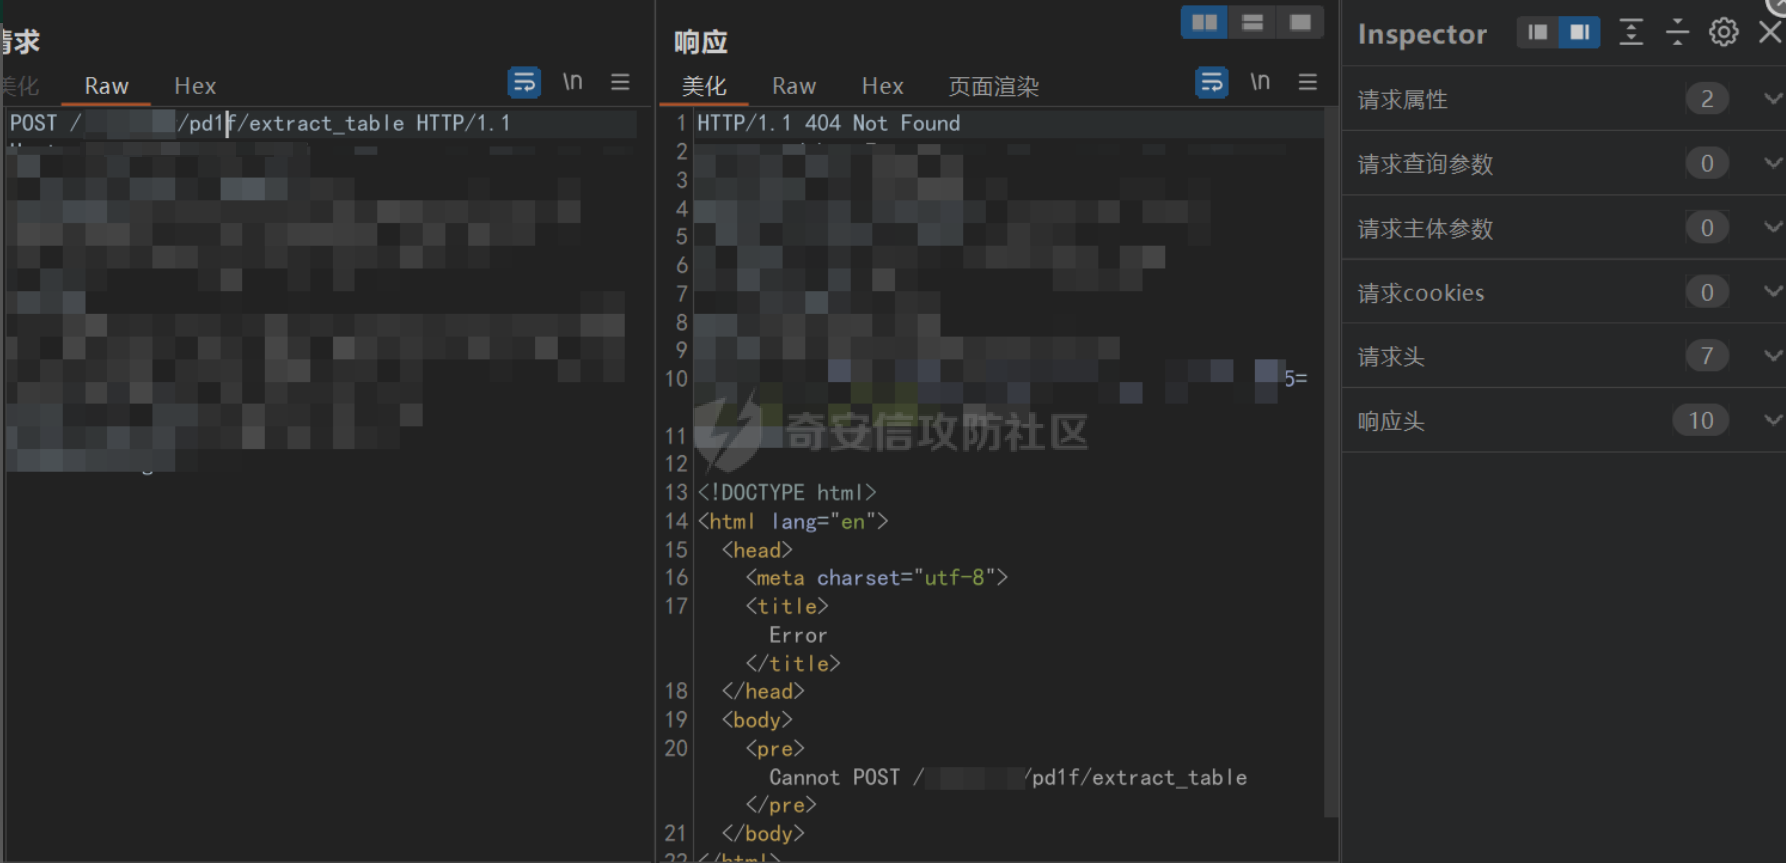Click the 'Error' title text
The width and height of the screenshot is (1786, 863).
click(x=797, y=635)
